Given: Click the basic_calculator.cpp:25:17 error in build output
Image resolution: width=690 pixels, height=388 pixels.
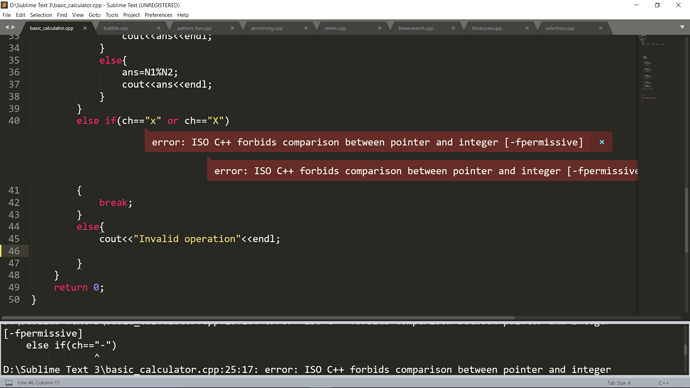Looking at the screenshot, I should pyautogui.click(x=307, y=370).
